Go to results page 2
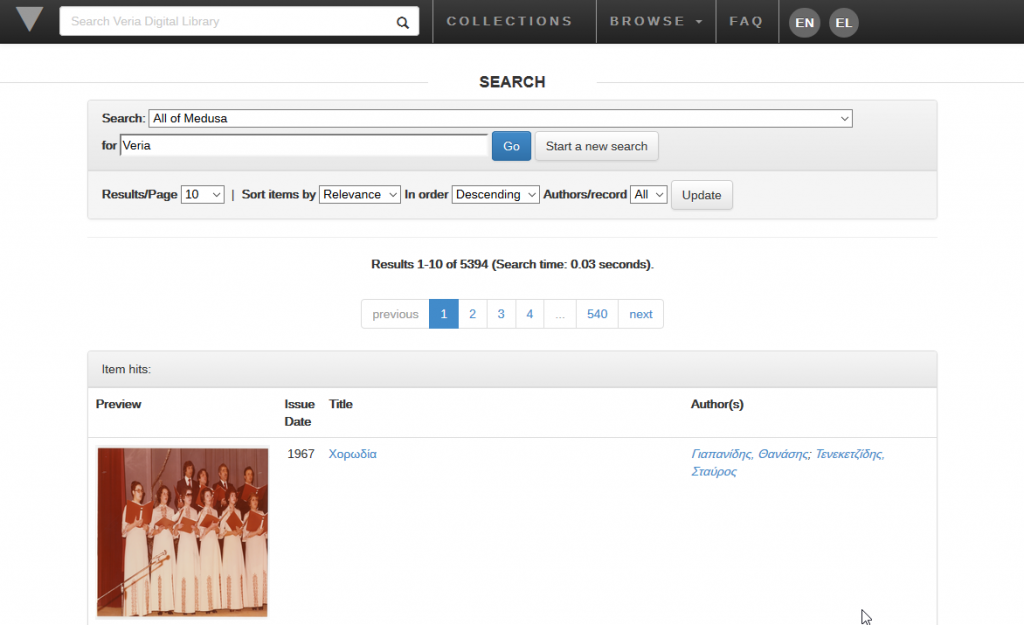This screenshot has width=1024, height=625. coord(472,314)
